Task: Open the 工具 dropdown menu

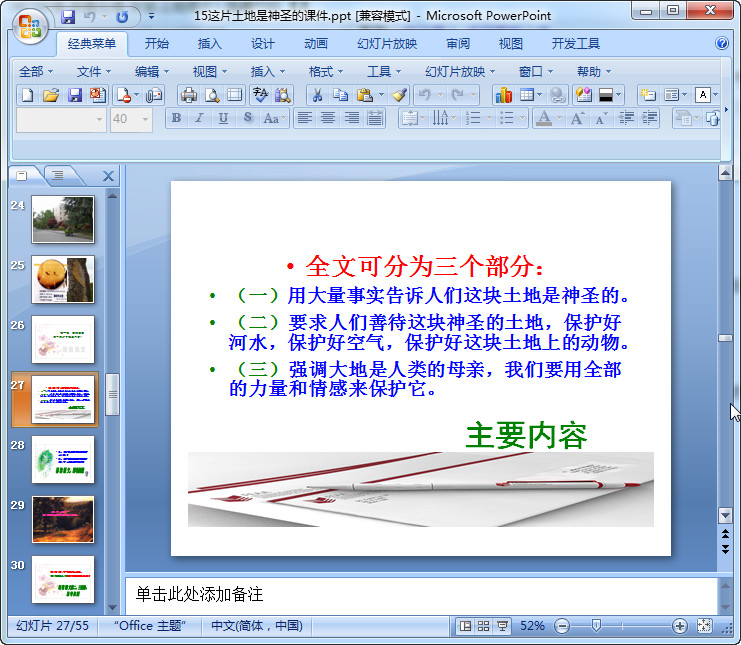Action: pyautogui.click(x=384, y=72)
